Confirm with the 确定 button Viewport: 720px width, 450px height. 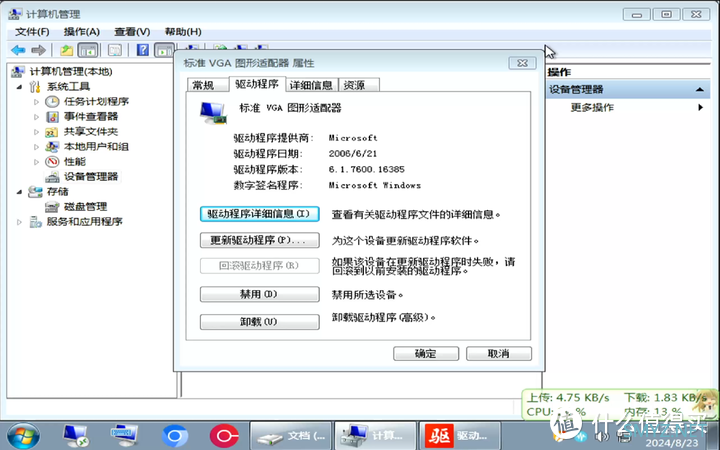[x=426, y=354]
